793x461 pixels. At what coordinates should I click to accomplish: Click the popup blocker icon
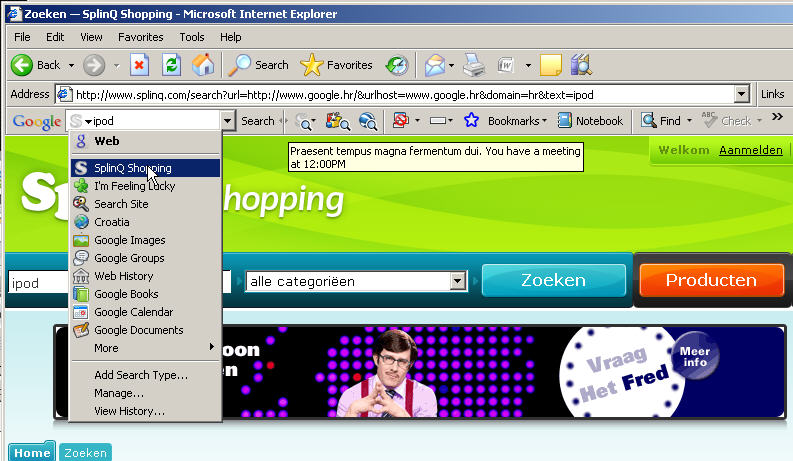pos(401,121)
